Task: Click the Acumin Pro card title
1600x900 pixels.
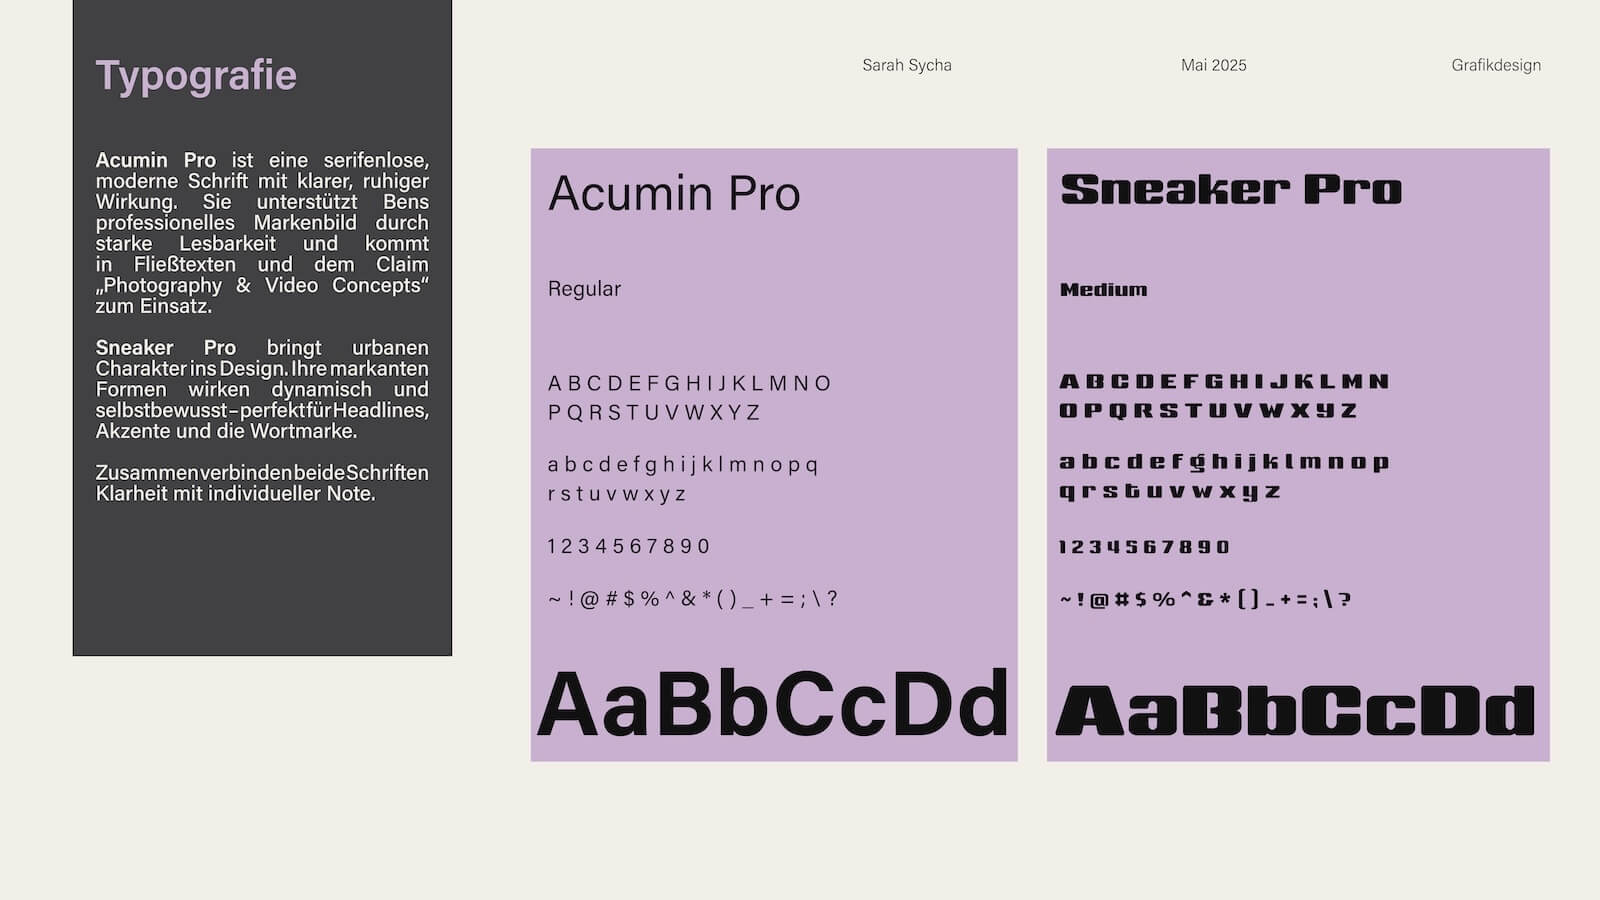Action: [674, 193]
